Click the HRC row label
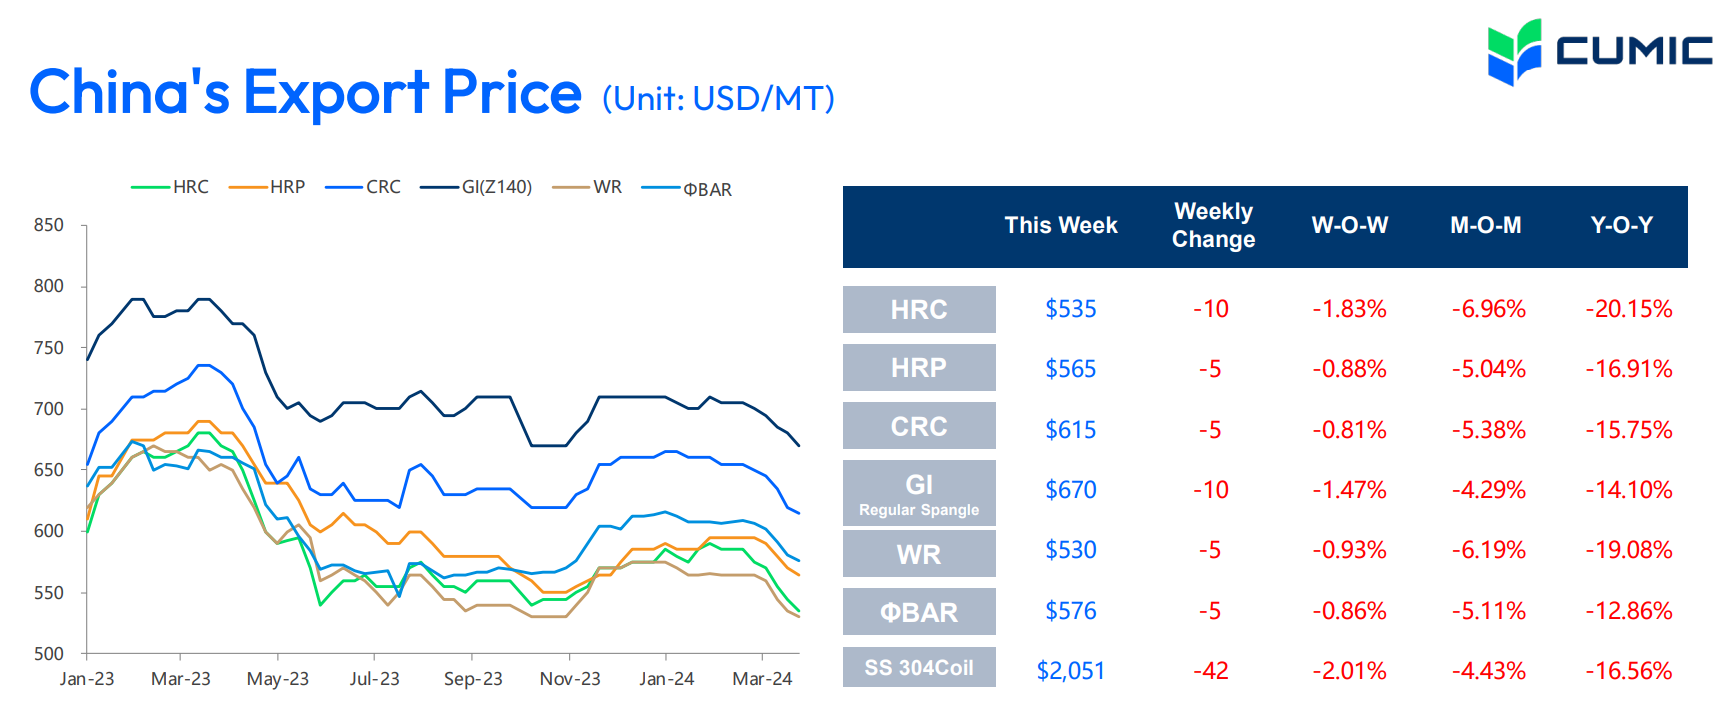 tap(919, 310)
